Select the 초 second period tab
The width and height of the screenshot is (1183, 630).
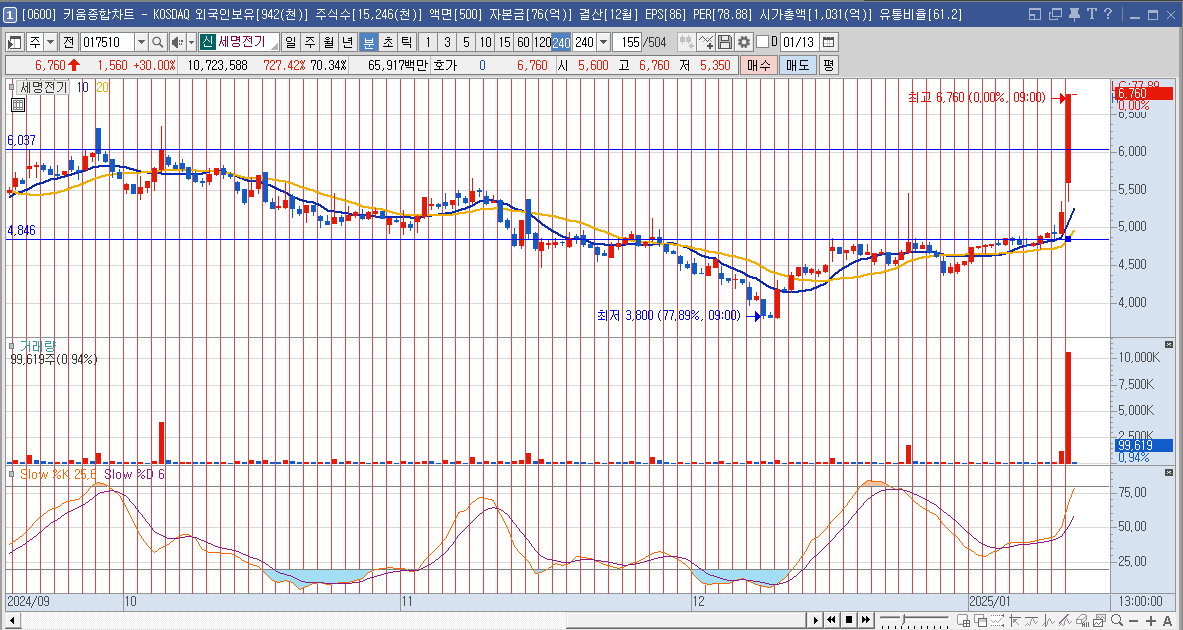coord(388,42)
